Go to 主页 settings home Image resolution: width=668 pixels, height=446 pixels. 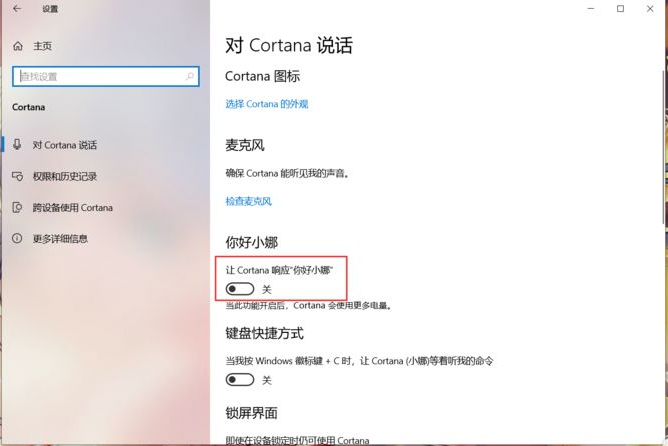click(42, 46)
